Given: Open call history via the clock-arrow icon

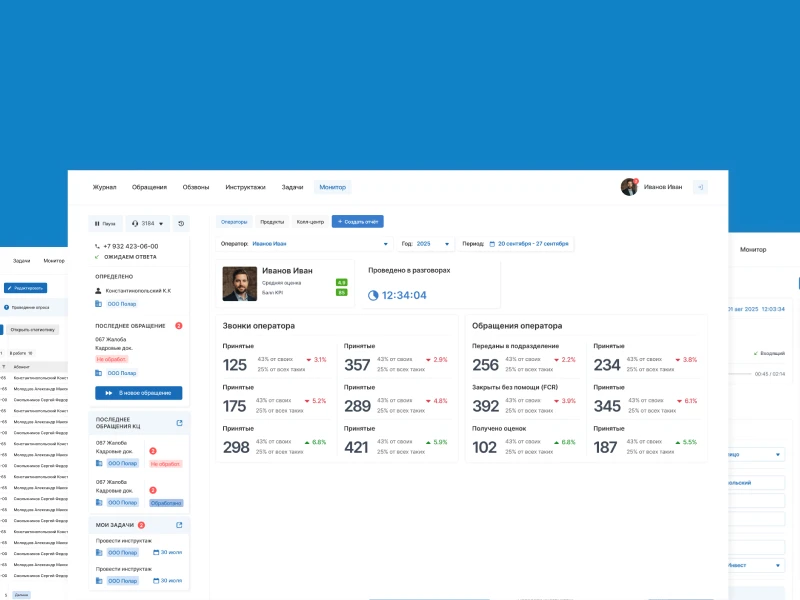Looking at the screenshot, I should click(x=181, y=223).
